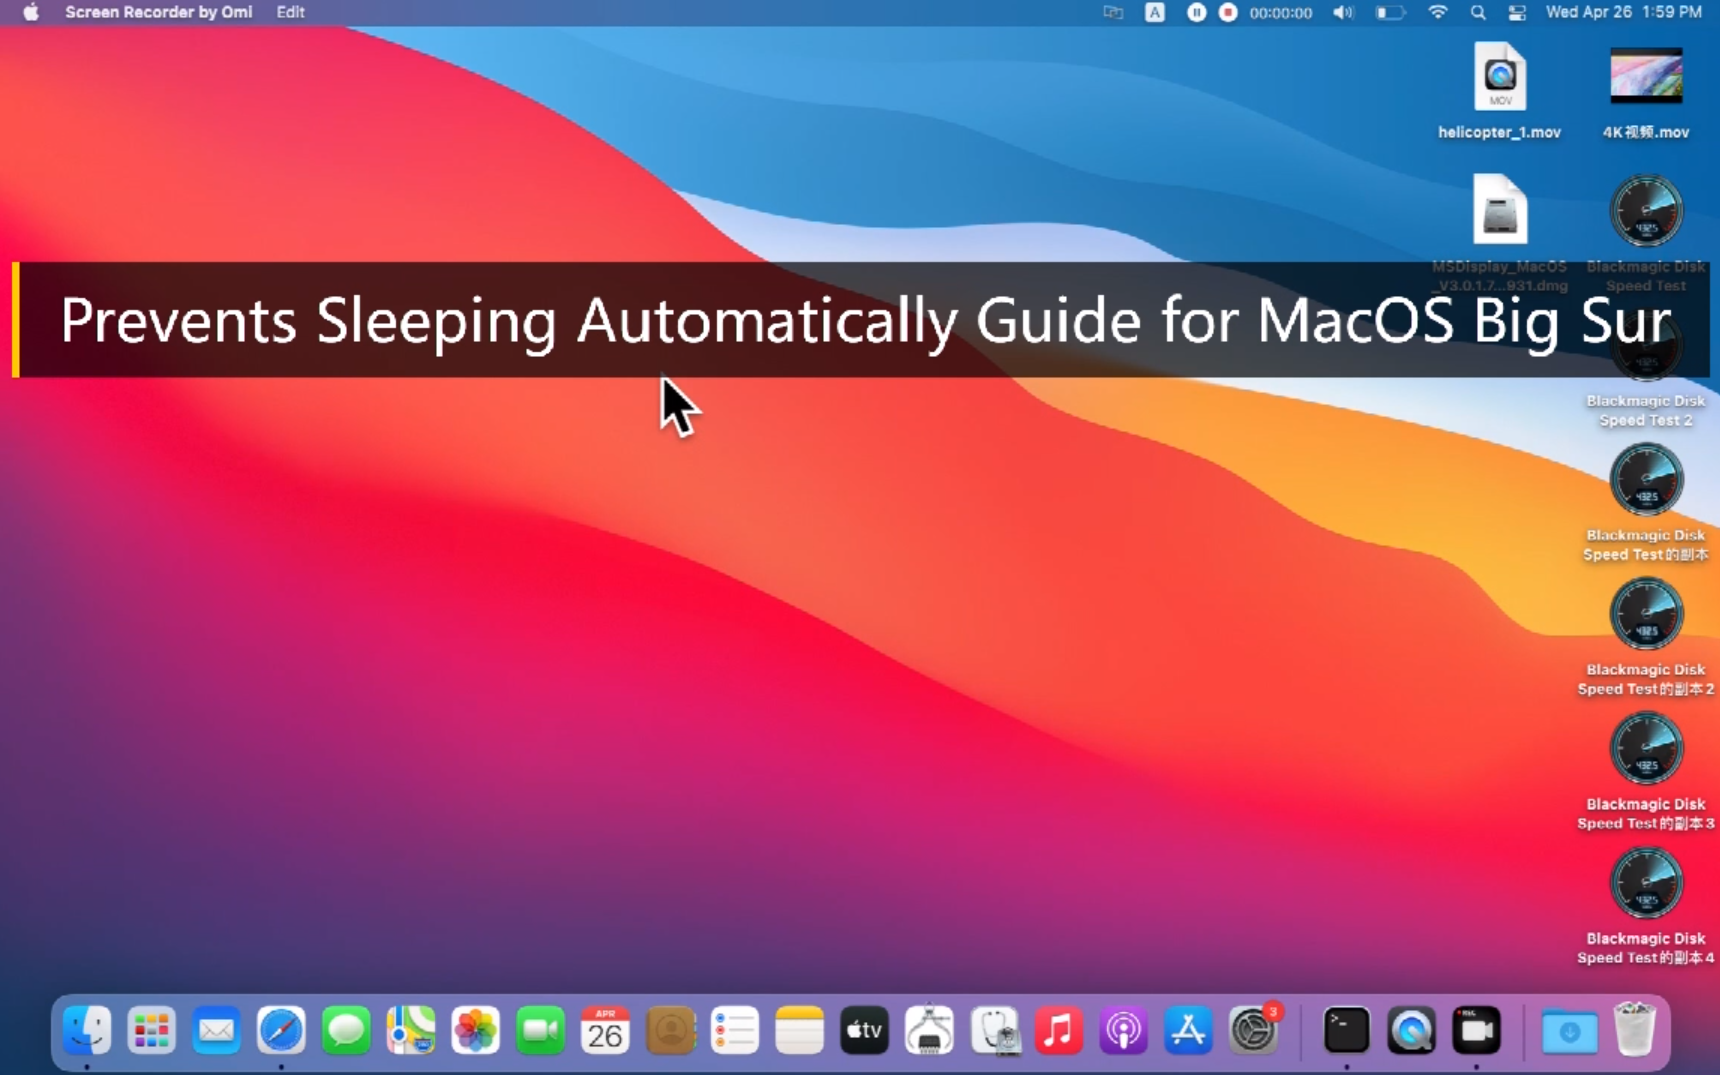Open Safari from the Dock
The image size is (1720, 1075).
point(281,1030)
